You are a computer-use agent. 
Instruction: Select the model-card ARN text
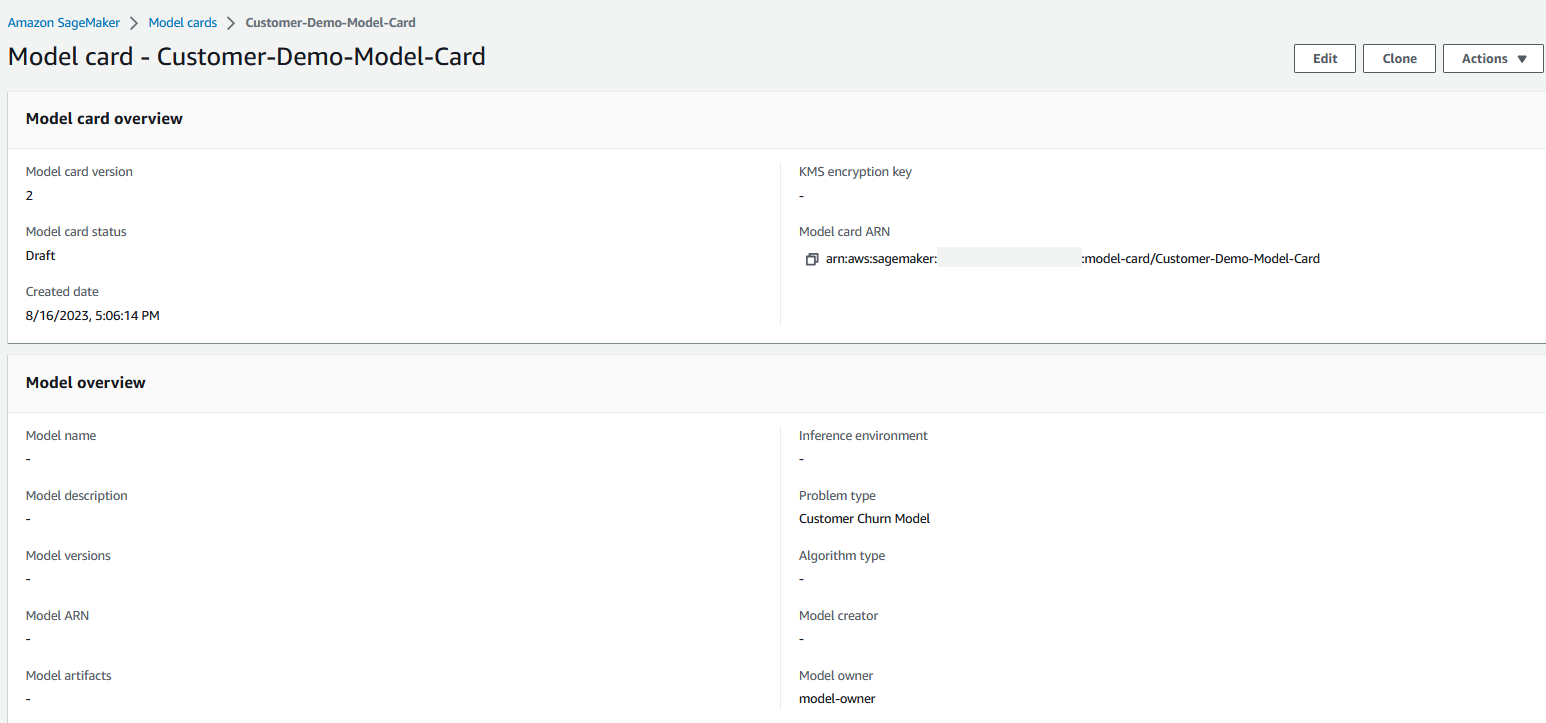1073,259
